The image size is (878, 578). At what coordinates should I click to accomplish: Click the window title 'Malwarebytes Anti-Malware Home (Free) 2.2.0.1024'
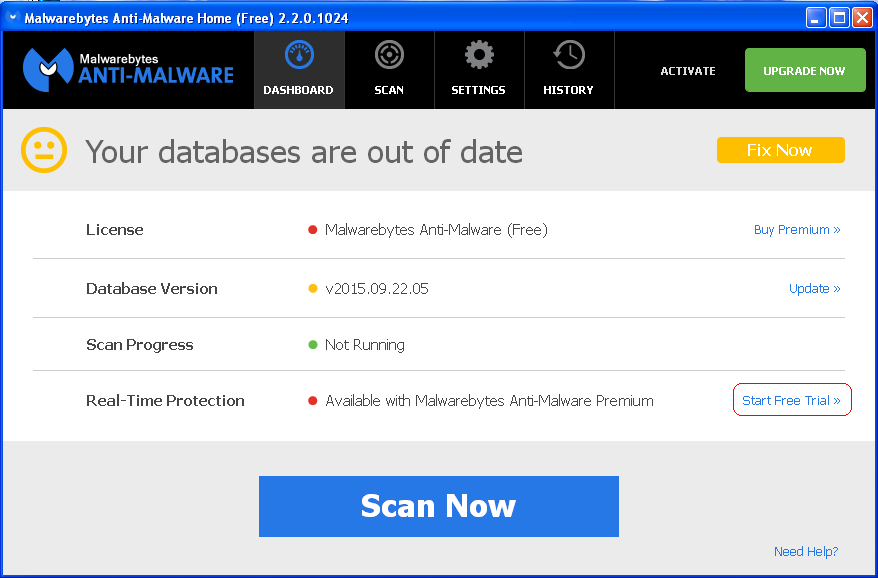tap(186, 18)
